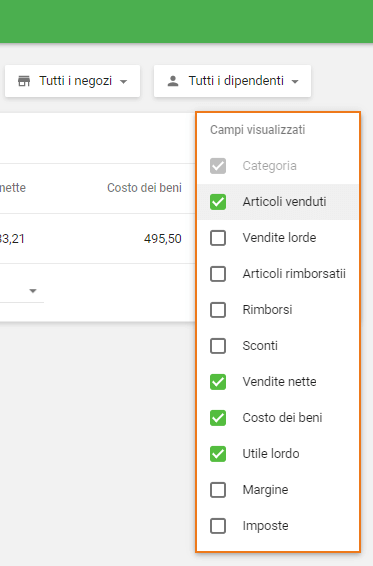Click the person icon beside Tutti i dipendenti
373x566 pixels.
pos(173,81)
